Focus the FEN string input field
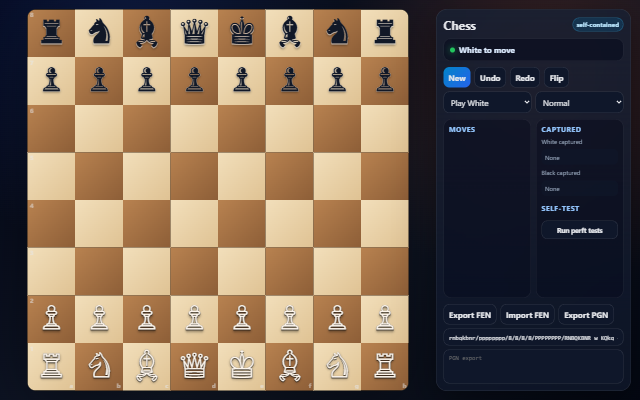Screen dimensions: 640x400 tap(533, 338)
